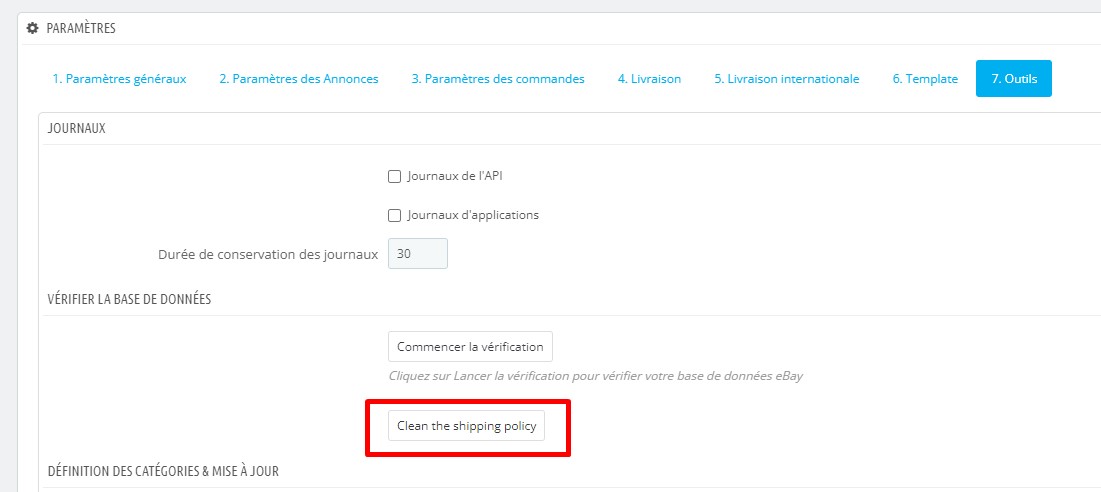Click the JOURNAUX section header
This screenshot has width=1101, height=492.
(77, 129)
